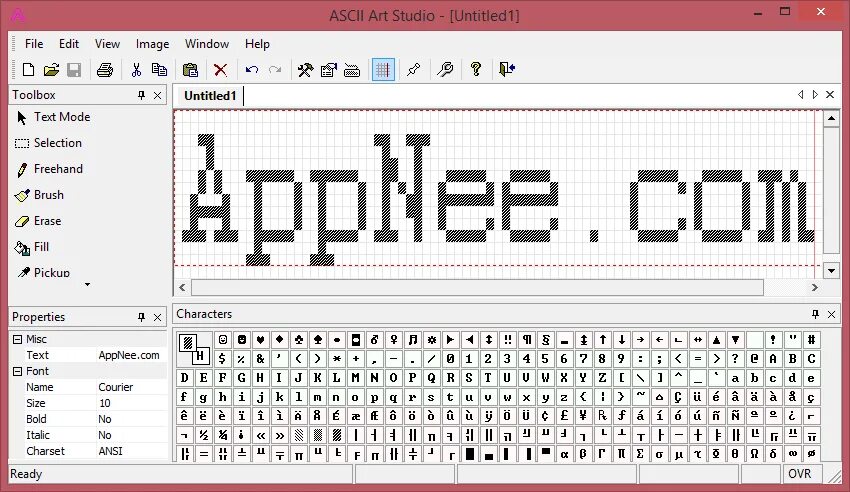Change the font Size value 10
The image size is (850, 492).
[x=131, y=403]
